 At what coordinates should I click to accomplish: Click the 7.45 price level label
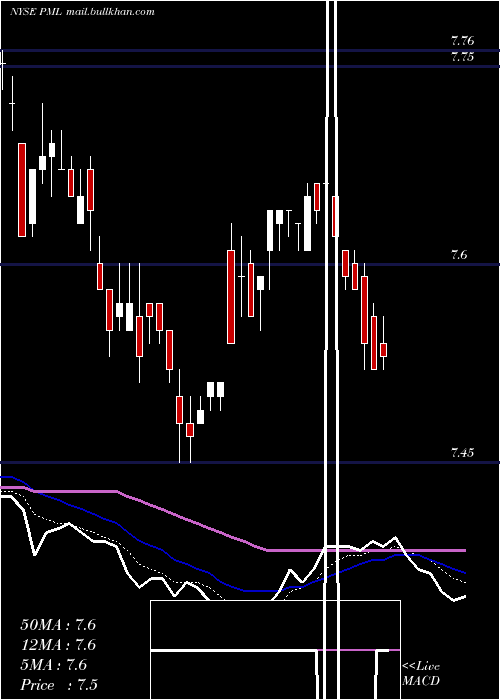[x=462, y=453]
